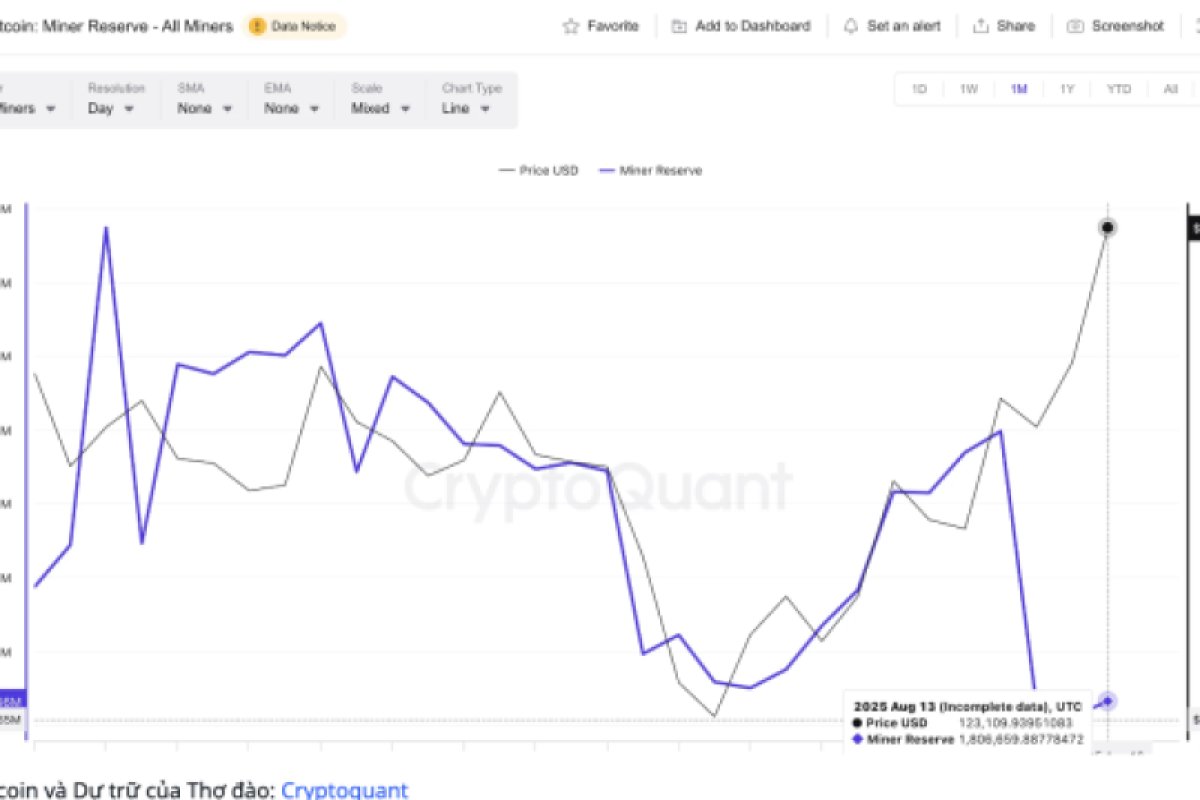Click the black Price USD data point
This screenshot has width=1200, height=800.
point(1107,228)
